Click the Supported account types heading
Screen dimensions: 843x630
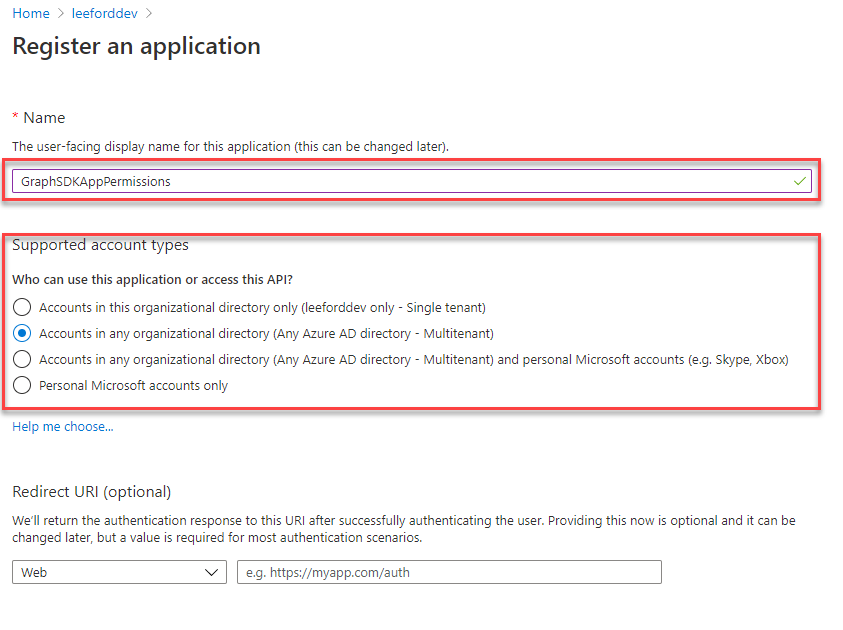point(101,245)
